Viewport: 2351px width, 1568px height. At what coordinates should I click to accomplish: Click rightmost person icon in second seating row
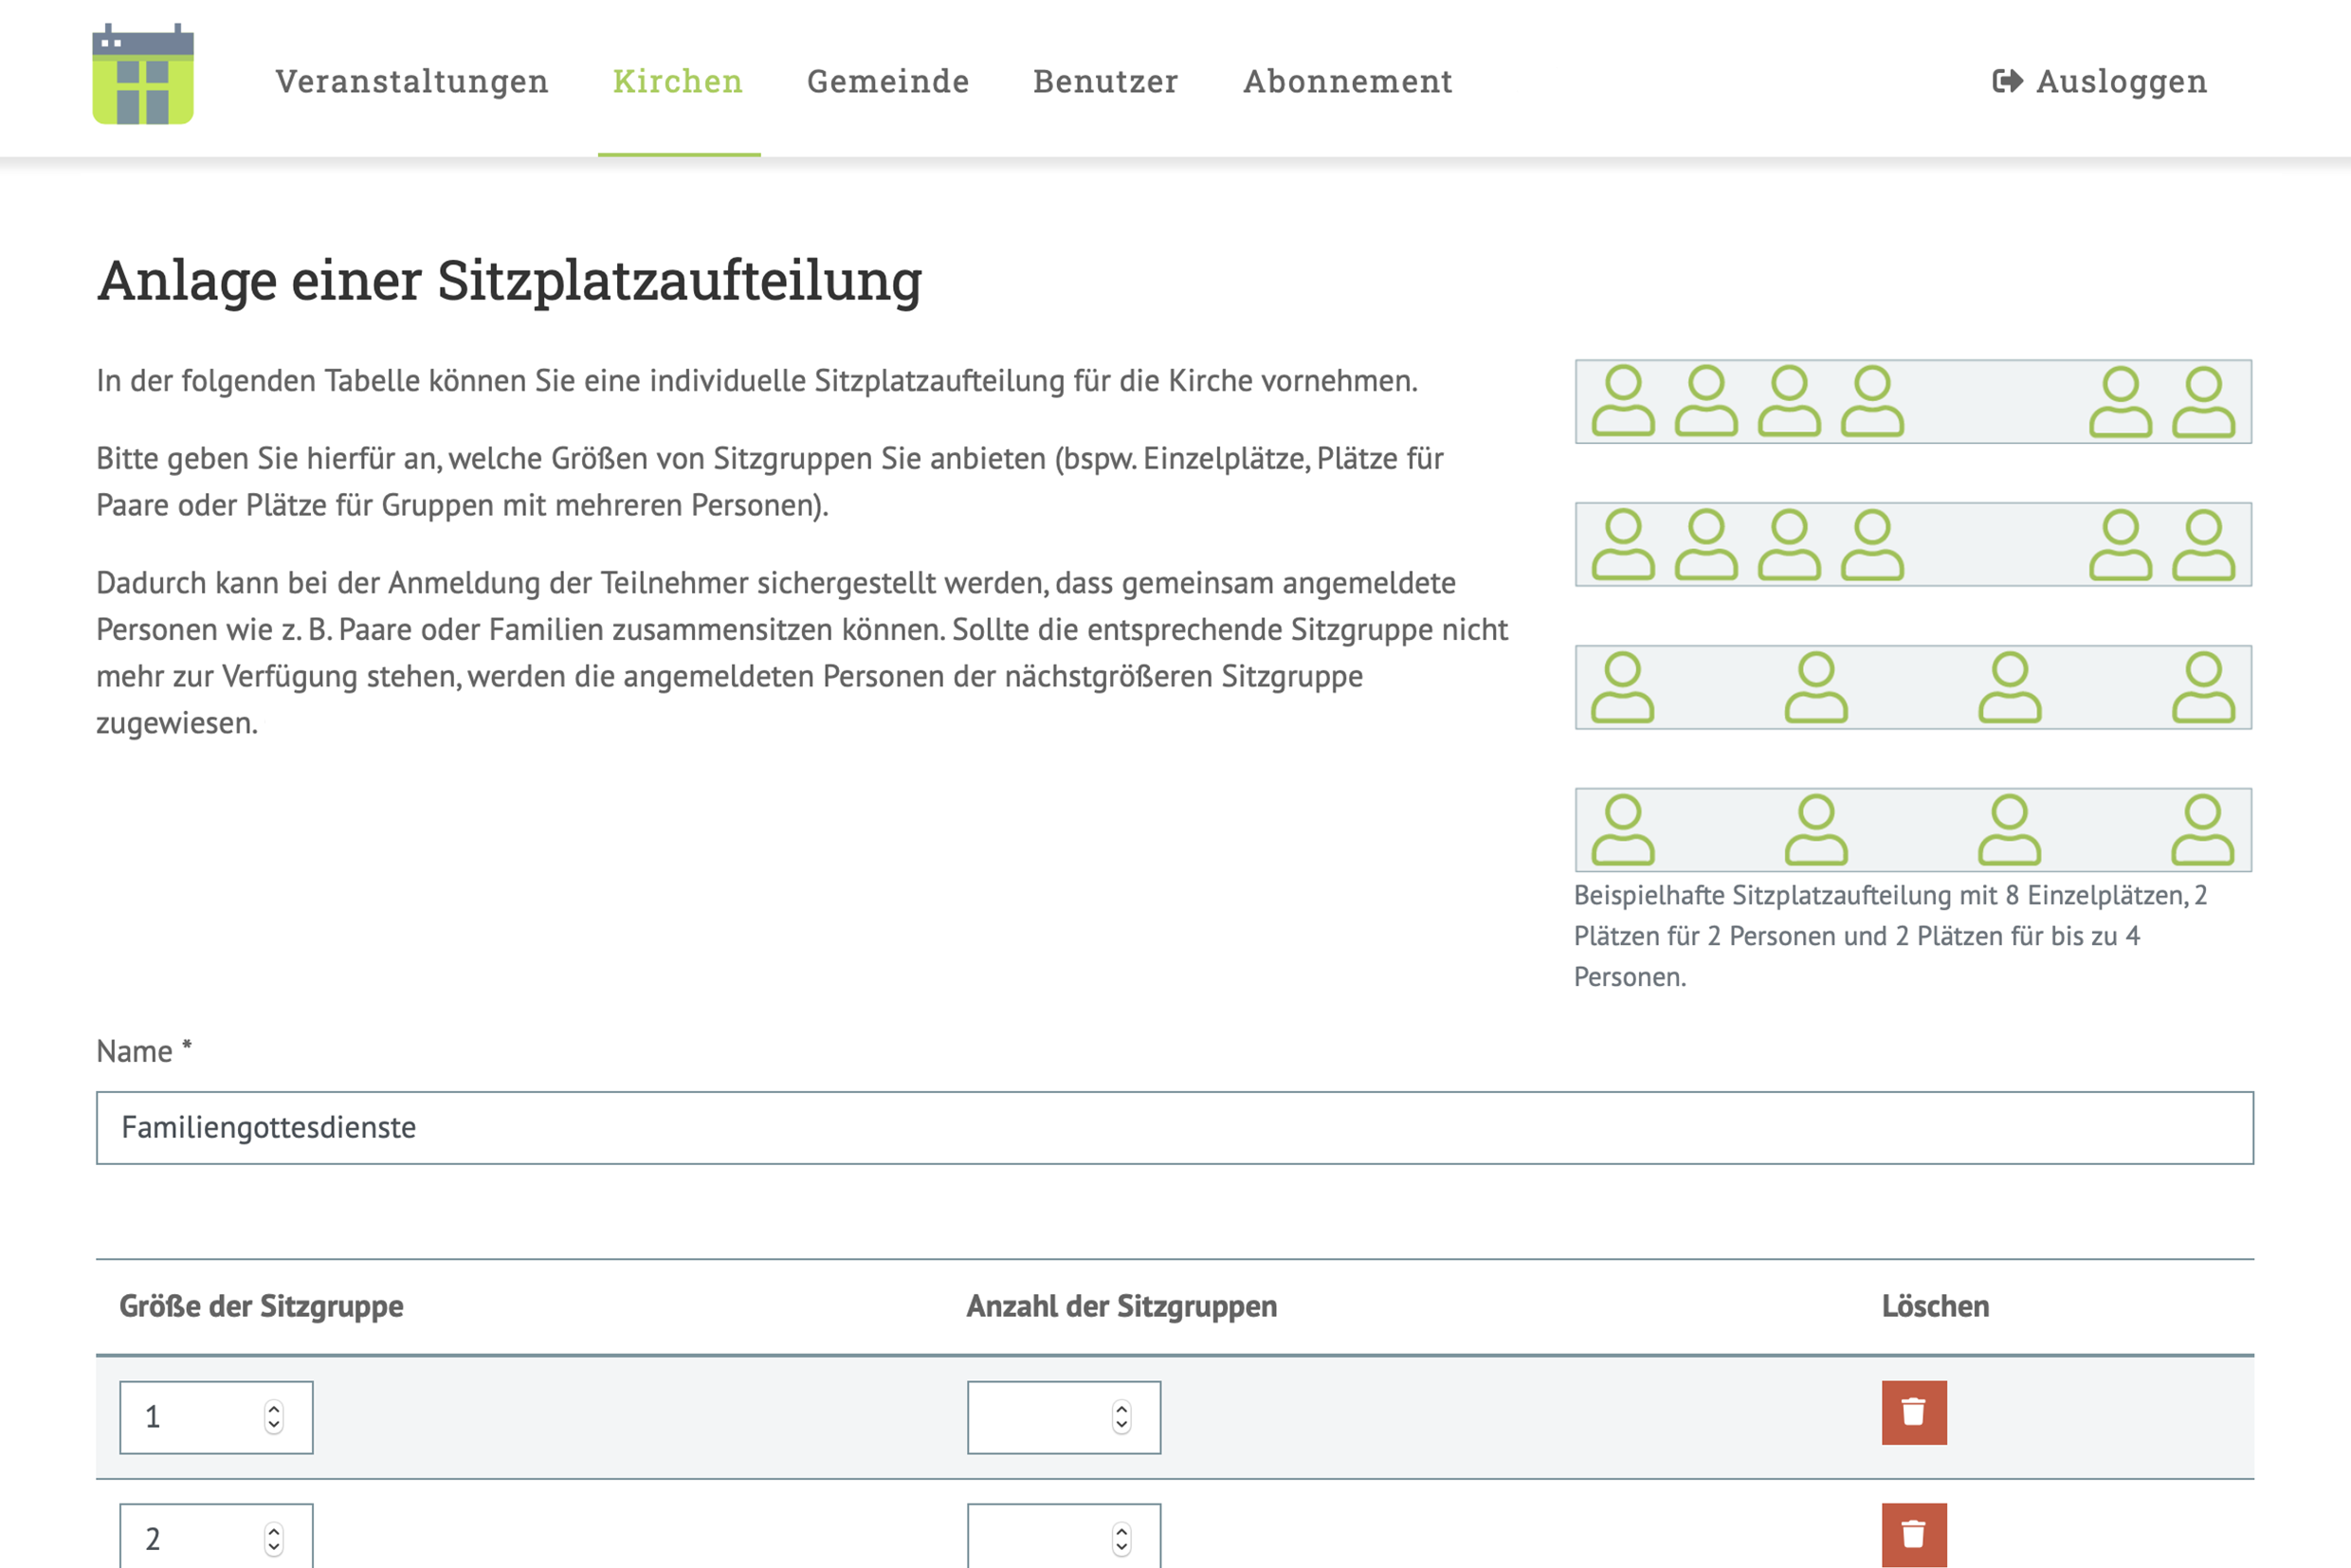[2203, 544]
